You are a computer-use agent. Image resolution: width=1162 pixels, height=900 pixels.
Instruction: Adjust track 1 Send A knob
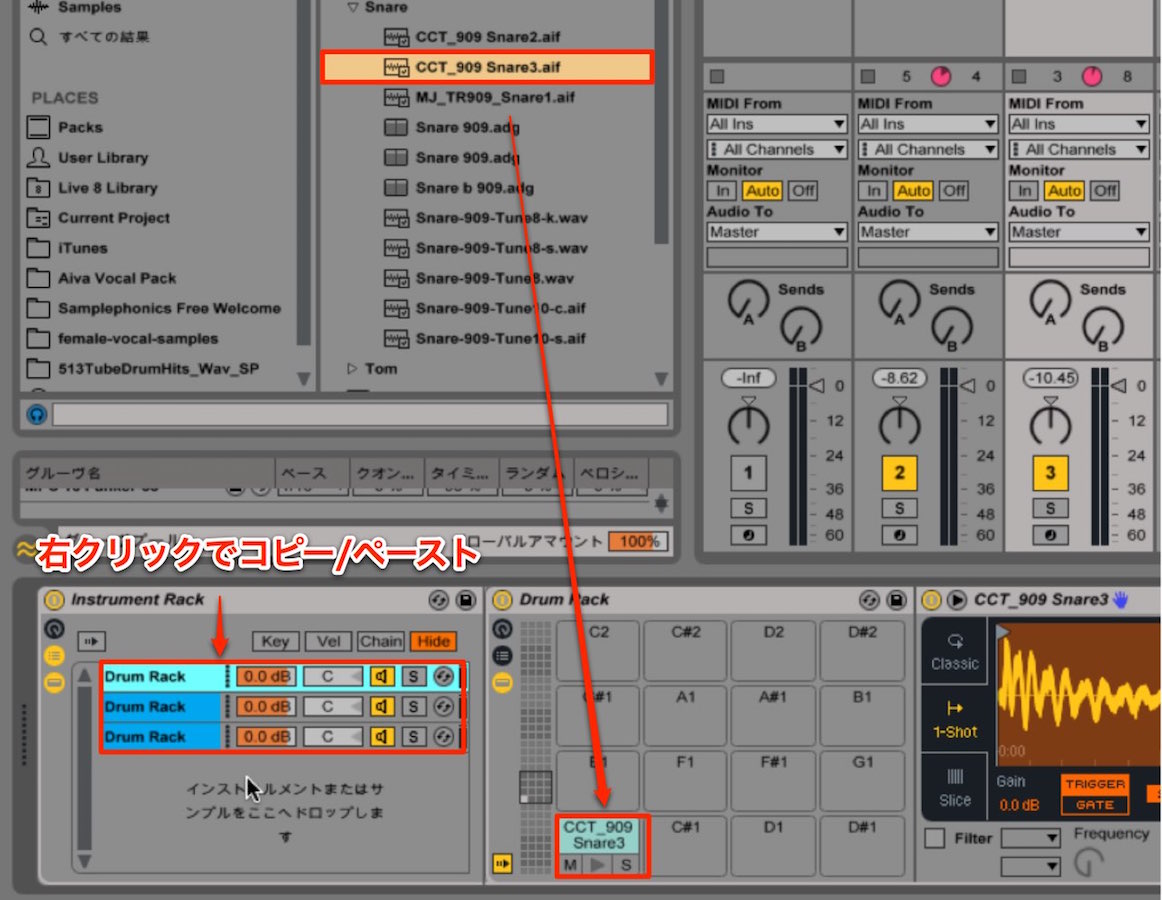748,300
